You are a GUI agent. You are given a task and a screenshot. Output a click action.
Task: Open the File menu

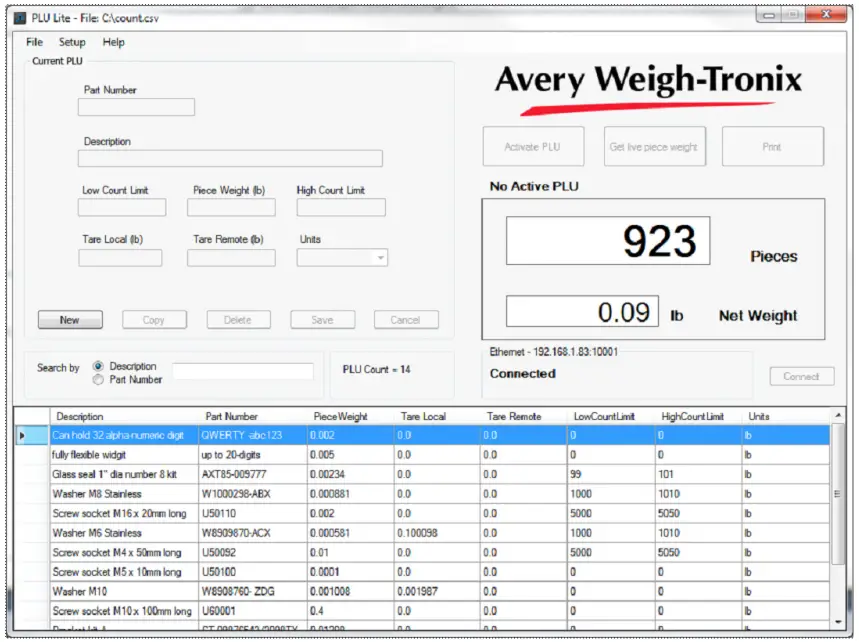tap(33, 42)
